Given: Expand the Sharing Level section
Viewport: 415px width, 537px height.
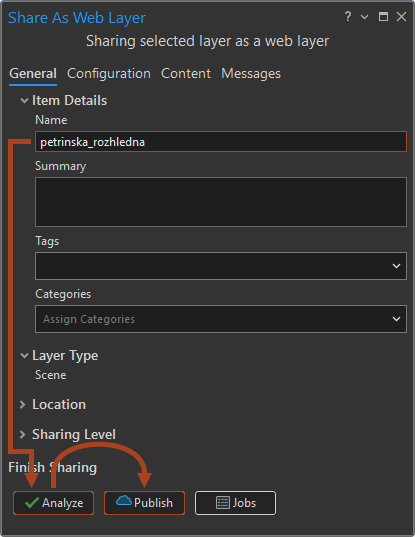Looking at the screenshot, I should point(23,435).
